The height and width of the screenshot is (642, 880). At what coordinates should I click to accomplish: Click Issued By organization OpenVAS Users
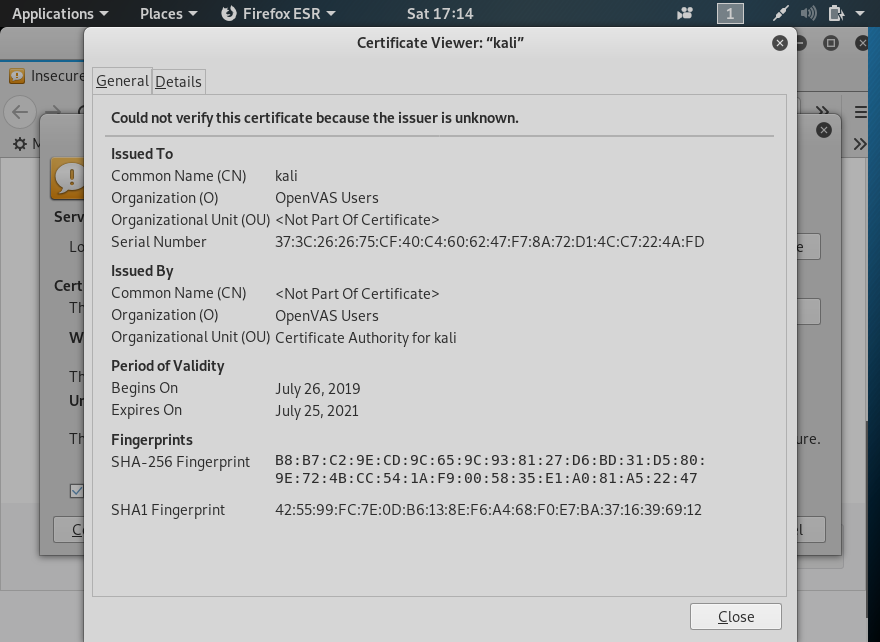(x=327, y=315)
